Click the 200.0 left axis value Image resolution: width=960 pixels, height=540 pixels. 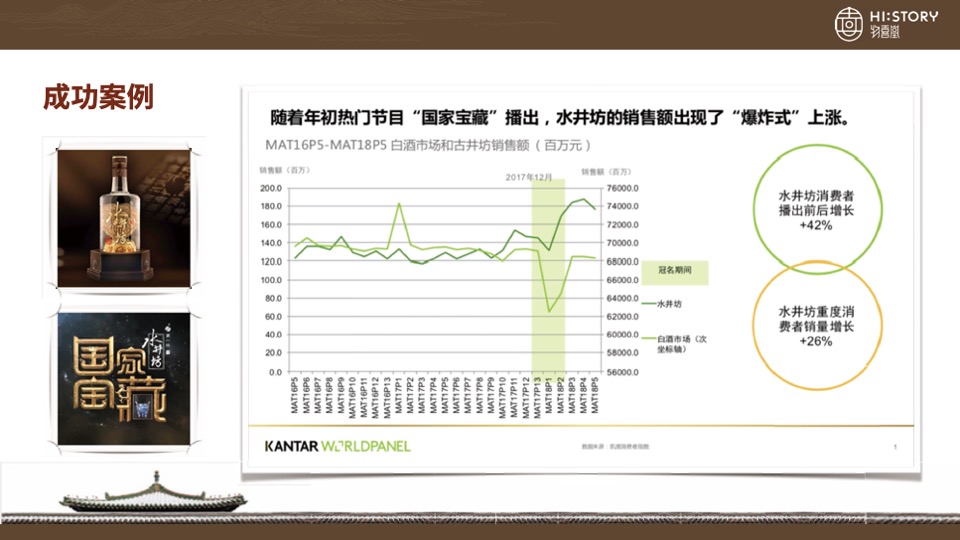[x=271, y=188]
